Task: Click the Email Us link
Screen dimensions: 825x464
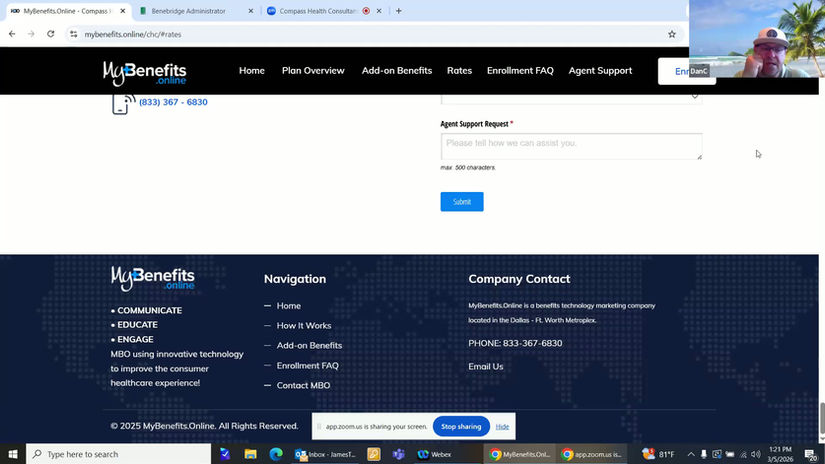Action: (x=486, y=367)
